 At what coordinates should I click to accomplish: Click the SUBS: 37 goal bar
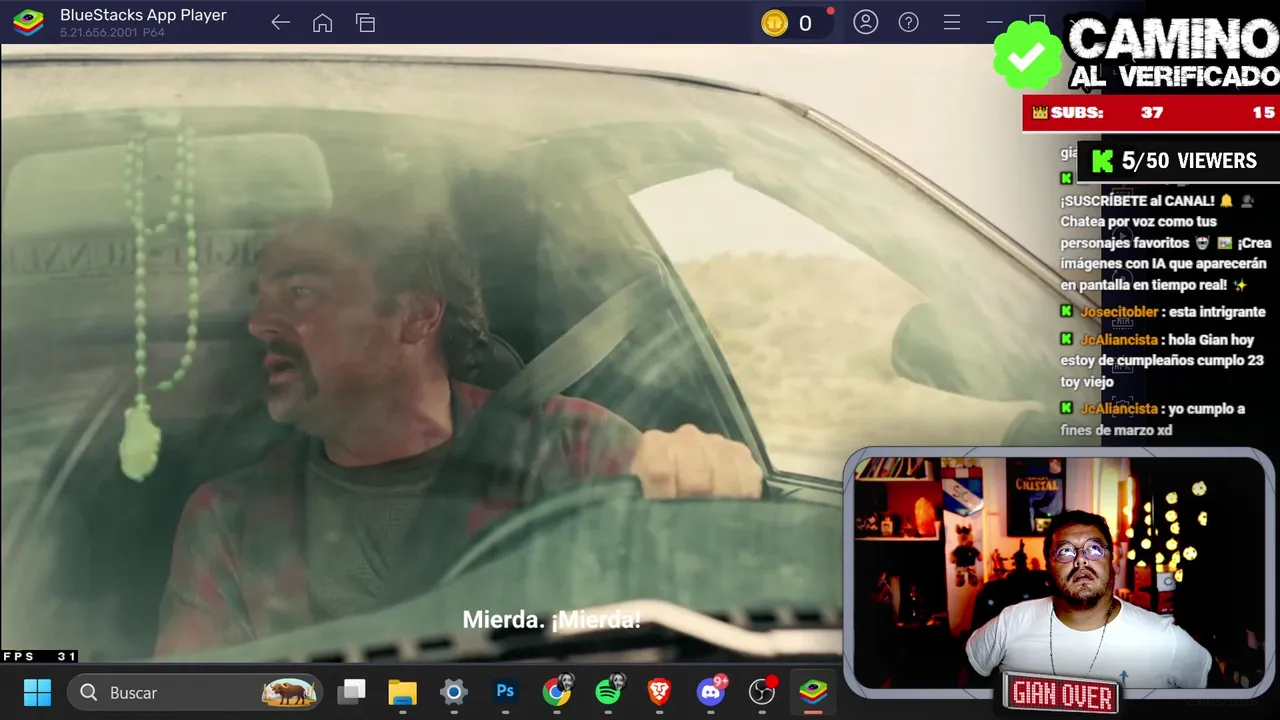(x=1151, y=113)
